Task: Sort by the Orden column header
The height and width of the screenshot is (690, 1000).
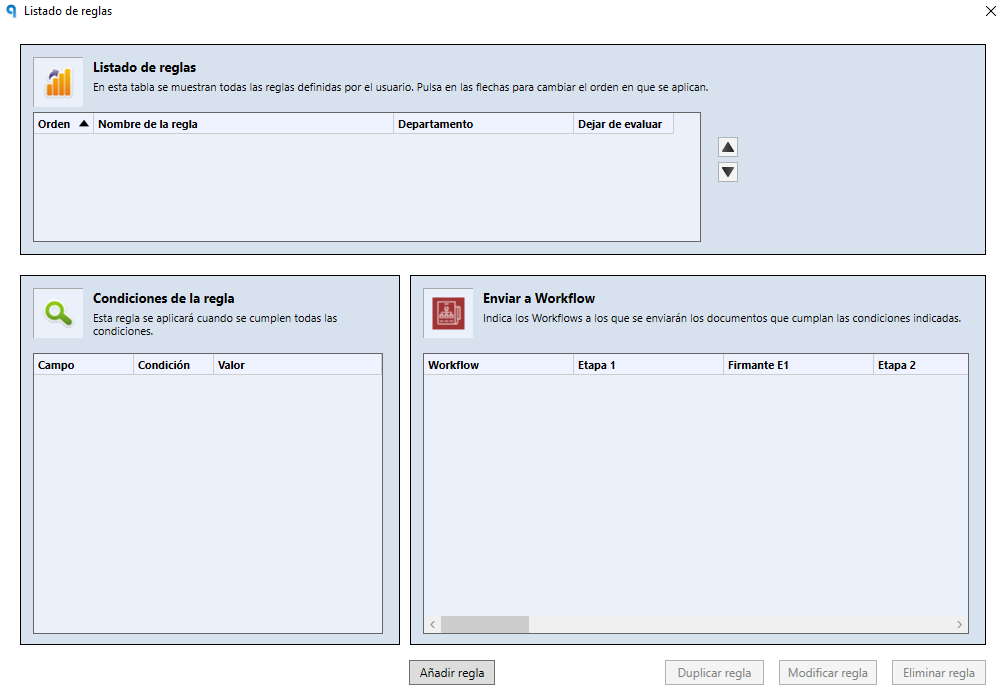Action: (x=63, y=124)
